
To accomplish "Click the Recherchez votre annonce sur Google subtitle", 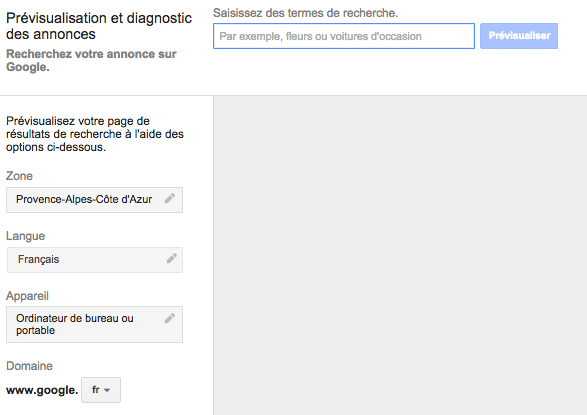I will pyautogui.click(x=91, y=60).
